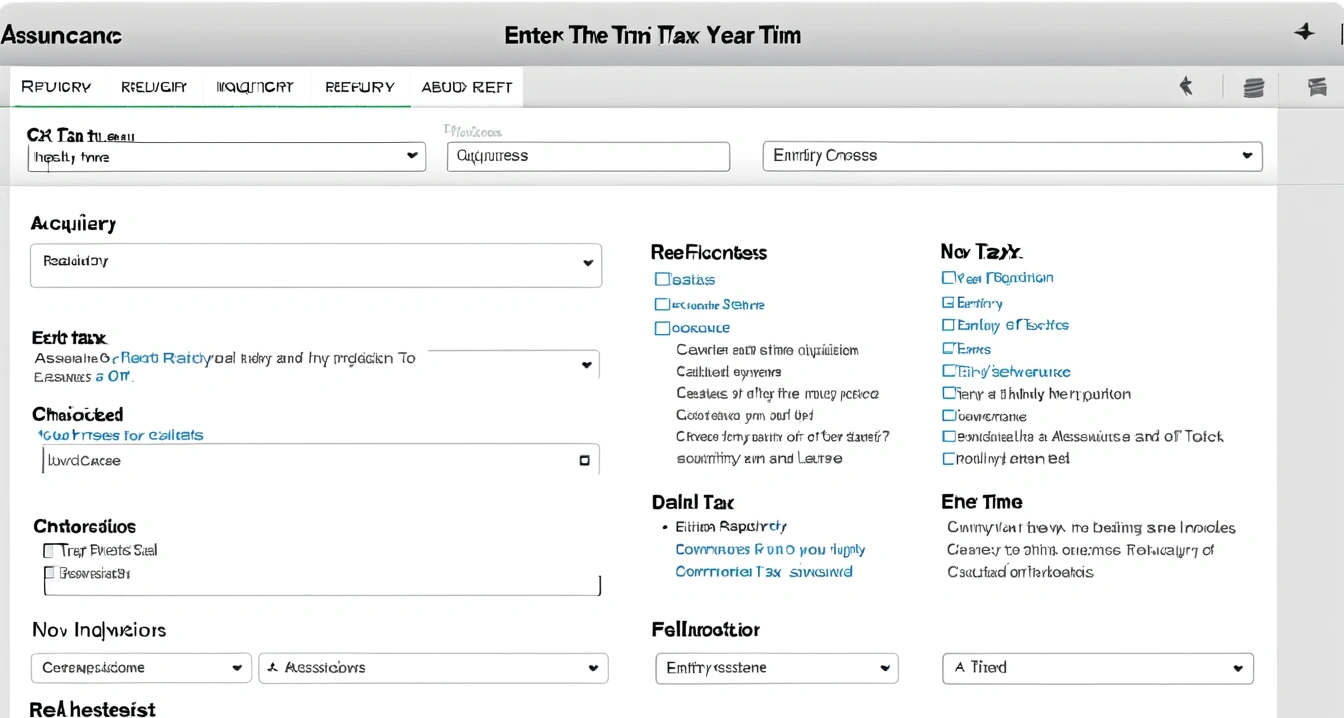Click the square icon in lowdCacse field

coord(585,461)
